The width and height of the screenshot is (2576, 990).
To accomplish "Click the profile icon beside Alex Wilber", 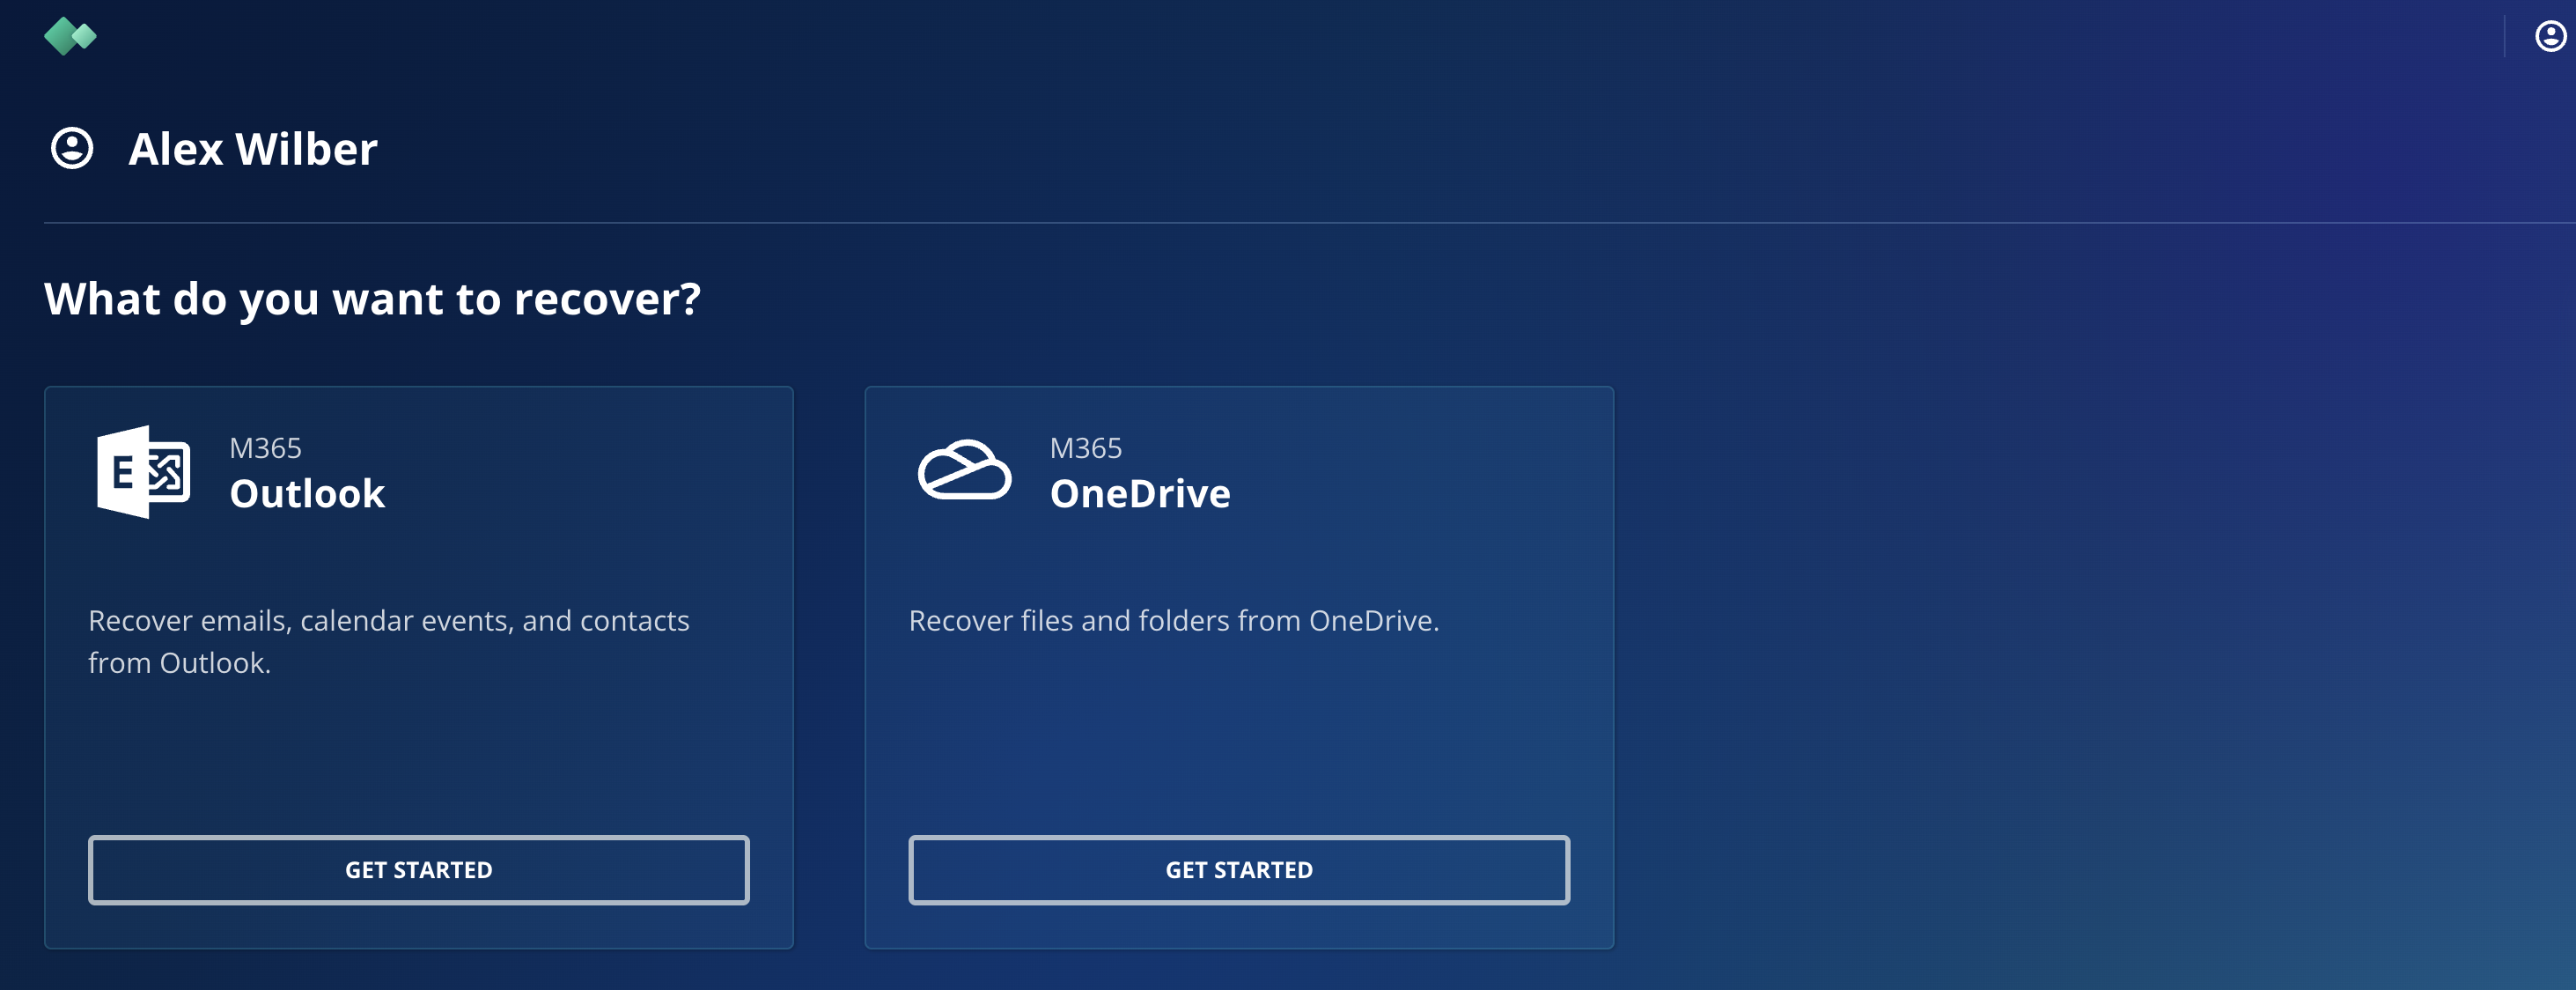I will click(x=72, y=148).
